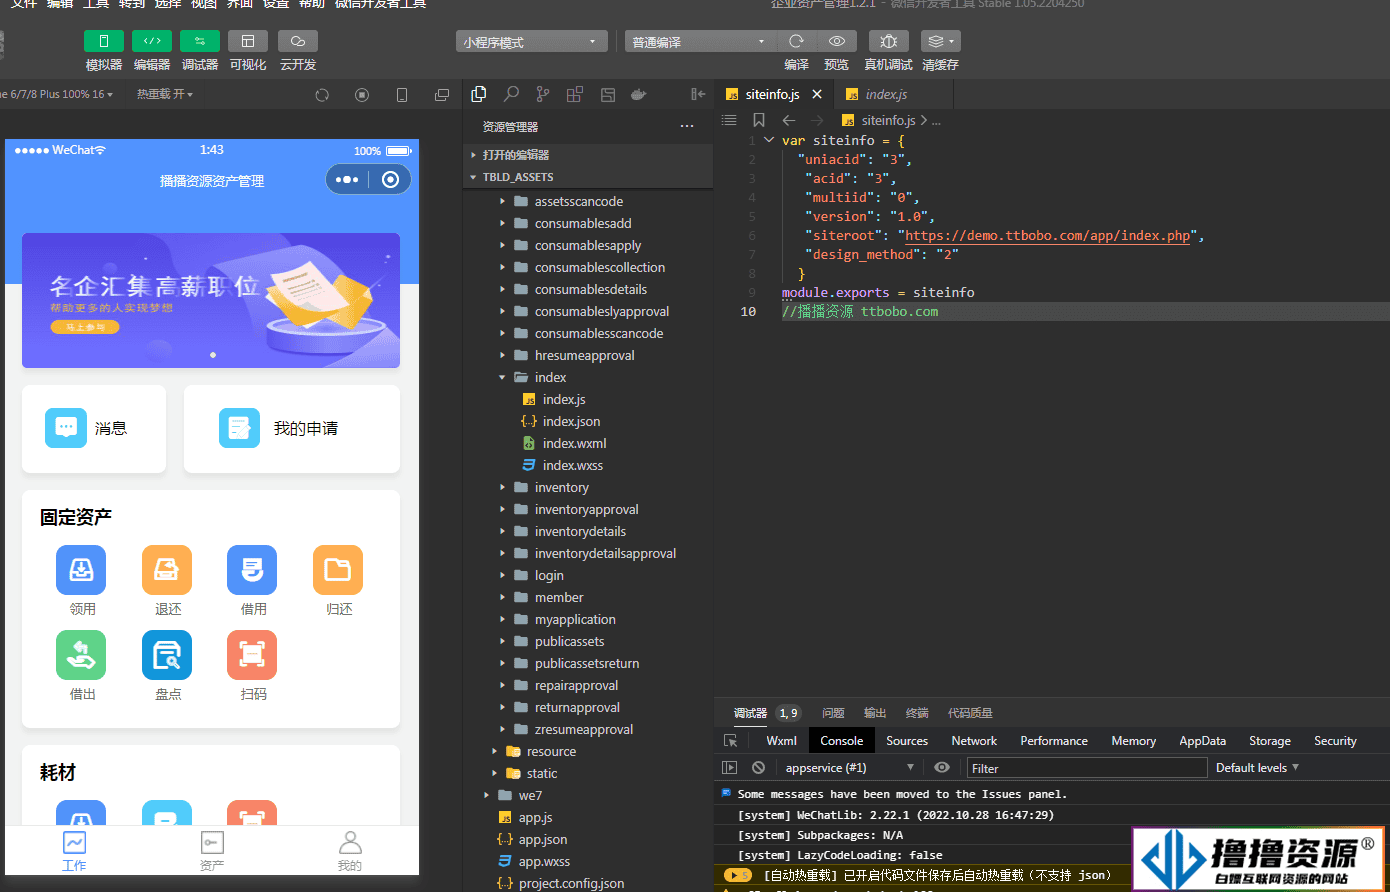Tap the 借用 borrow icon
1390x892 pixels.
pos(252,570)
